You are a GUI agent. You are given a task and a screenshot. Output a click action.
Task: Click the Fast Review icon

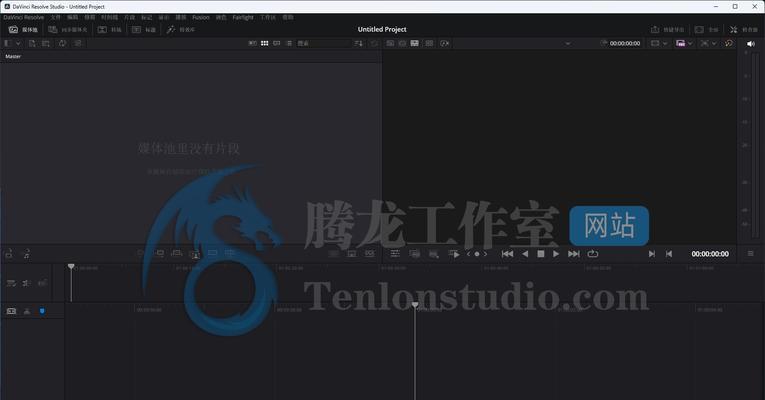pos(444,43)
